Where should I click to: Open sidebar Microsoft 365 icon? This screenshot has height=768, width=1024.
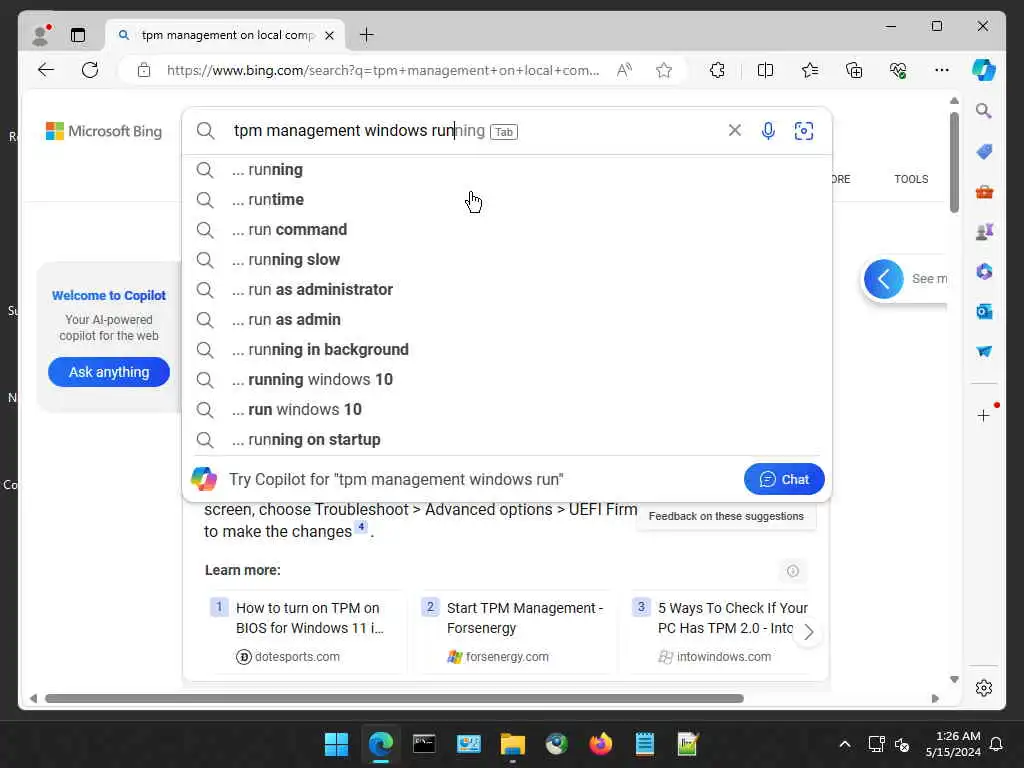[x=984, y=271]
